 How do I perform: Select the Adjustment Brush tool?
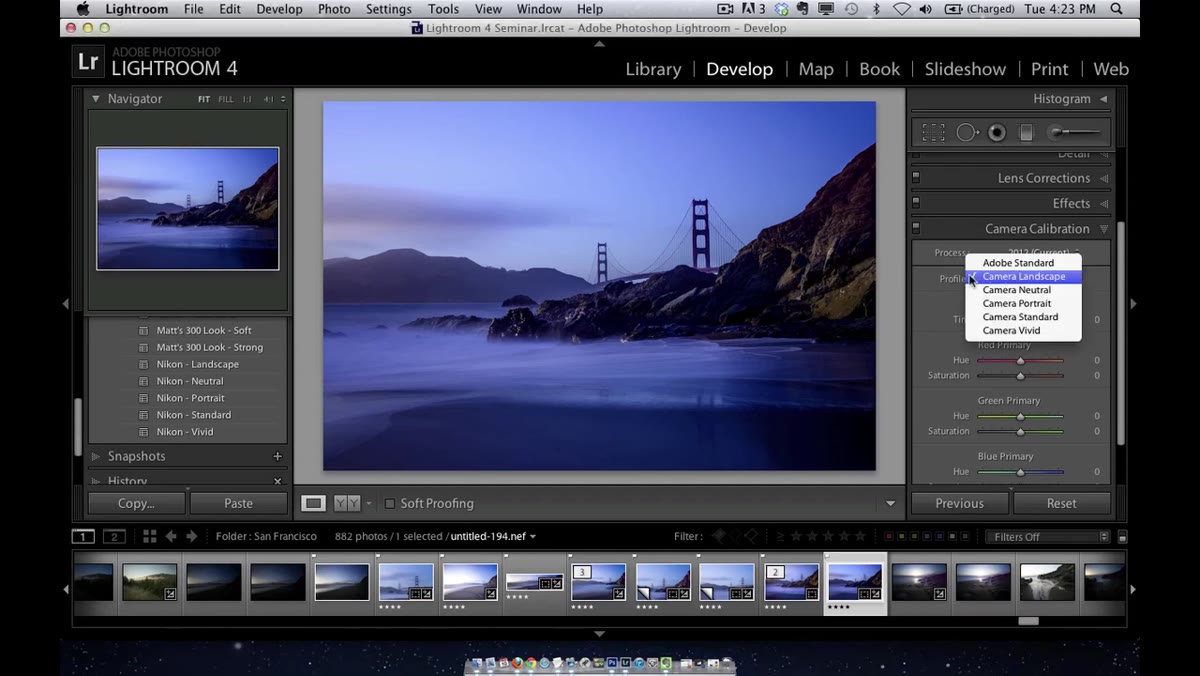(x=1076, y=132)
